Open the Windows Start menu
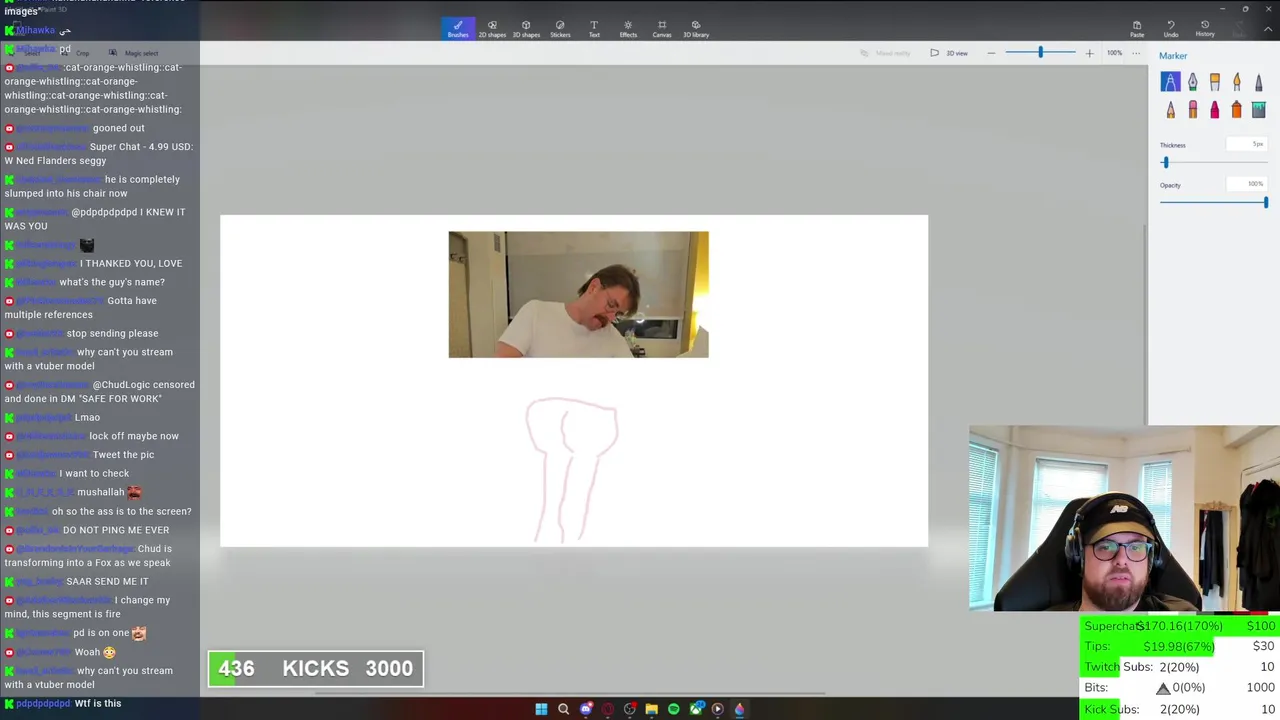 541,709
